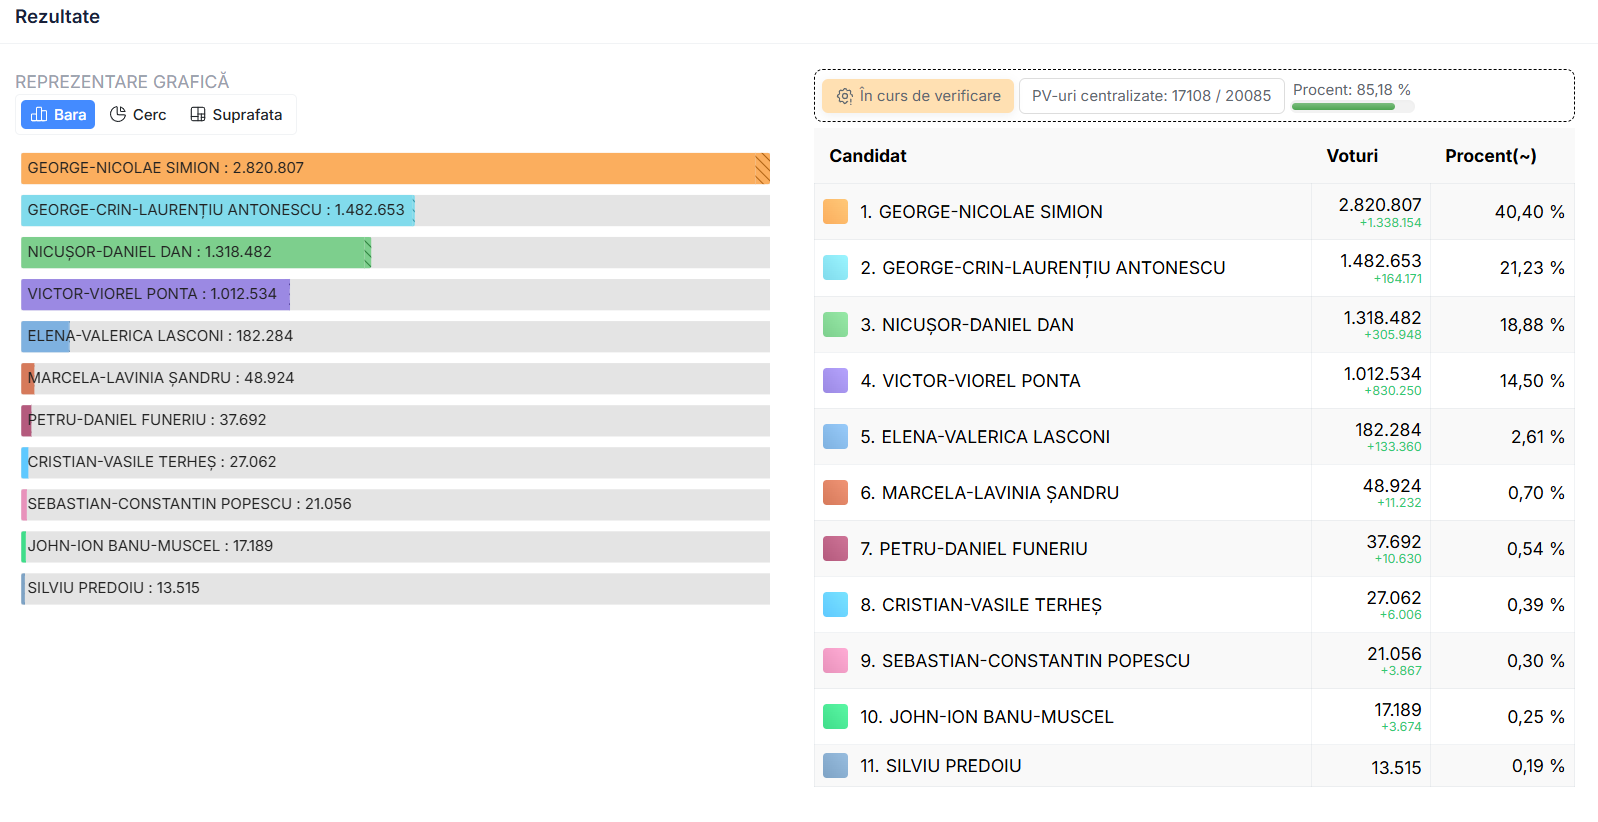Click the Victor-Viorel Ponta purple chart bar
The height and width of the screenshot is (822, 1598).
pos(155,295)
